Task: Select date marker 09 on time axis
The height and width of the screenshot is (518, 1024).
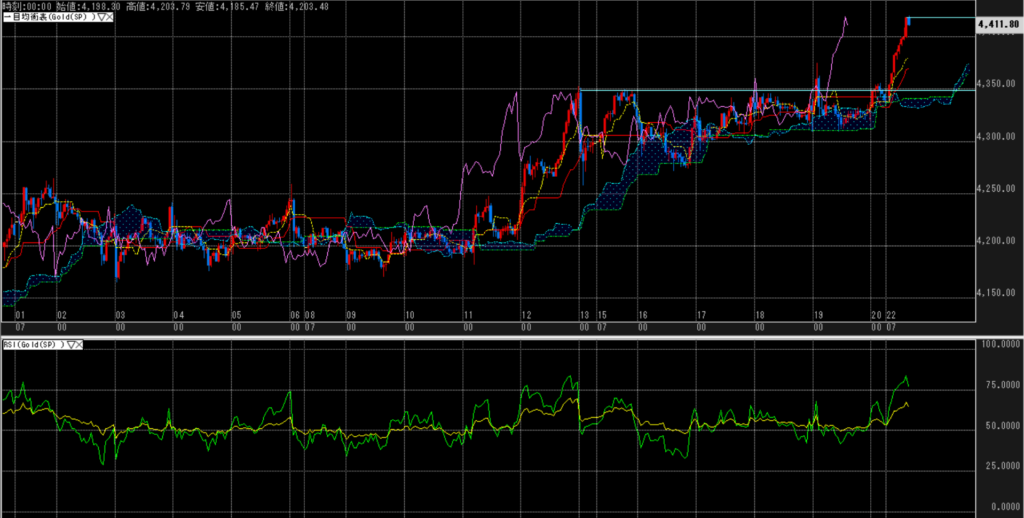Action: click(x=351, y=314)
